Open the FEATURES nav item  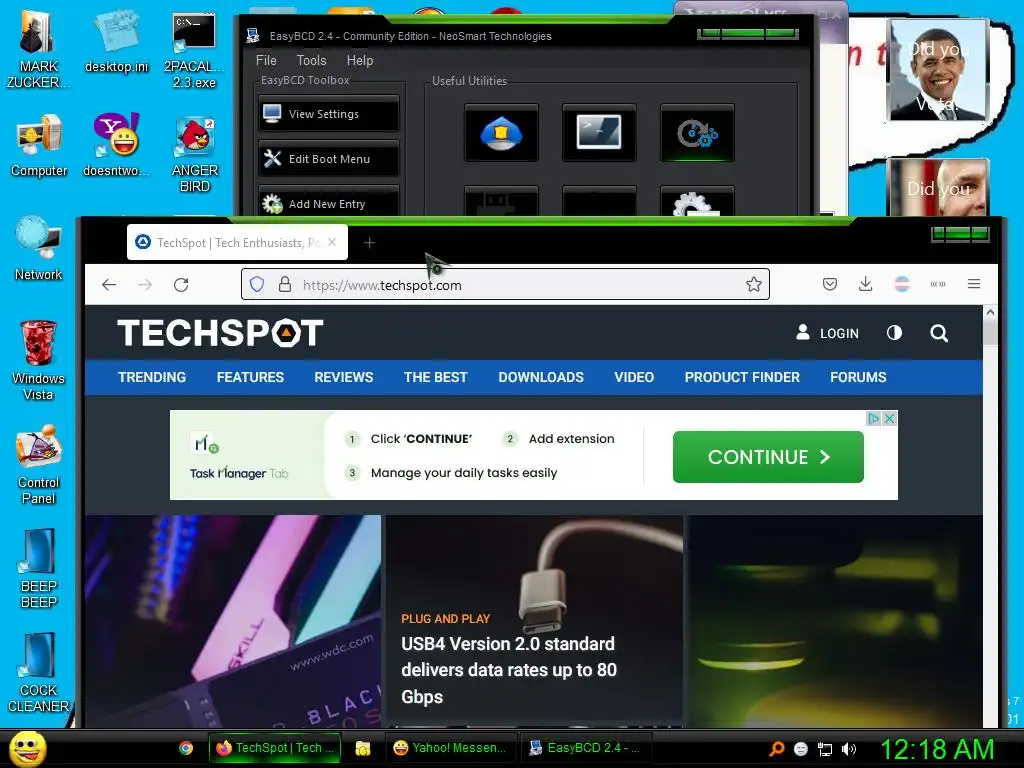250,377
